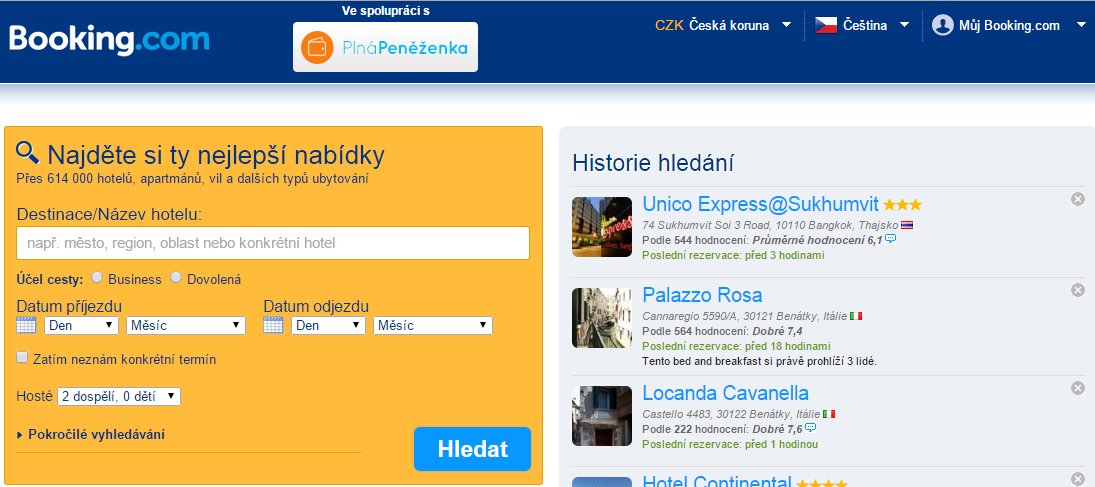Click 'Průměrné hodnocení 6,1' rating text

pos(817,240)
